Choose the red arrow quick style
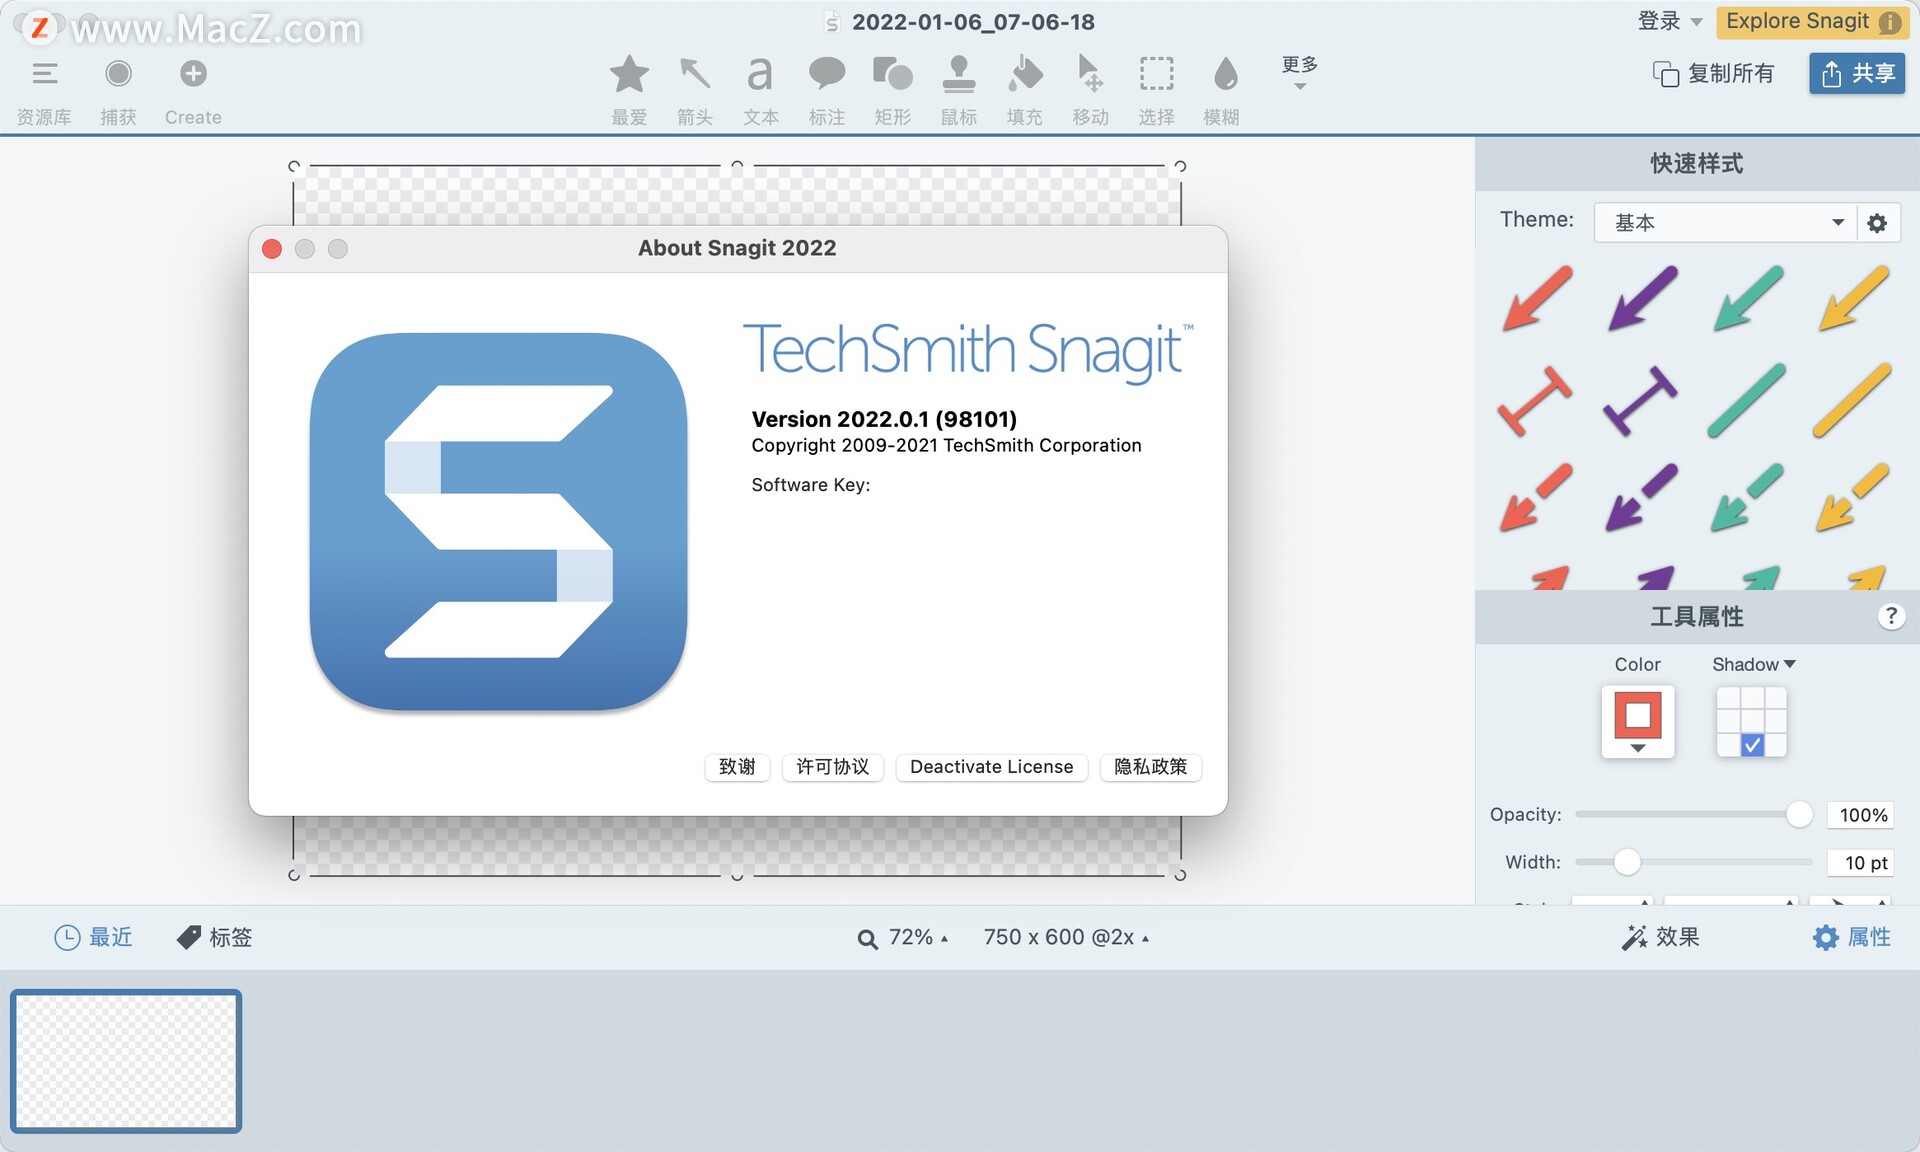 [1537, 298]
